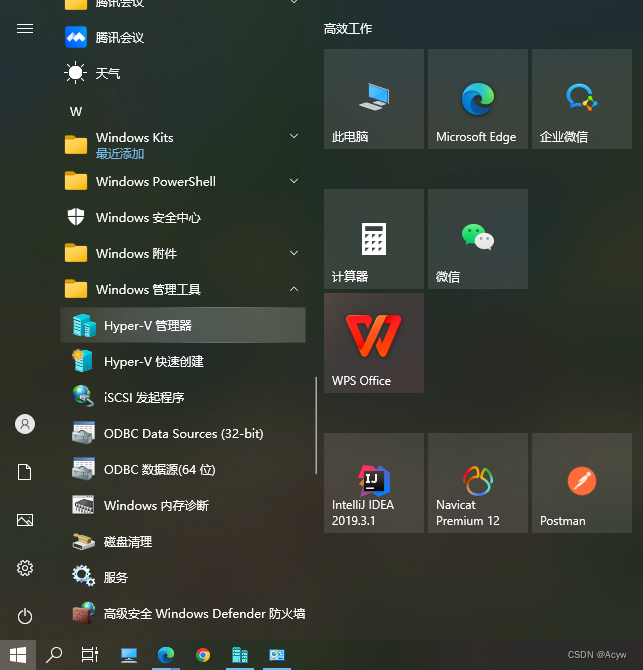This screenshot has height=670, width=643.
Task: Open Hyper-V 管理器
Action: (x=183, y=325)
